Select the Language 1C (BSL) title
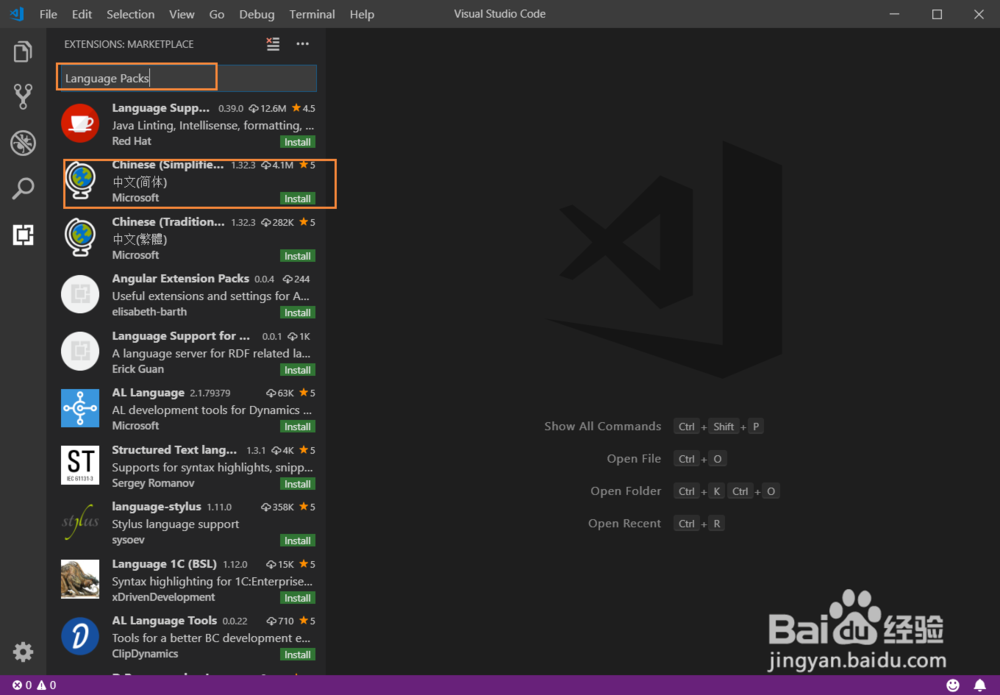This screenshot has height=695, width=1000. click(165, 564)
